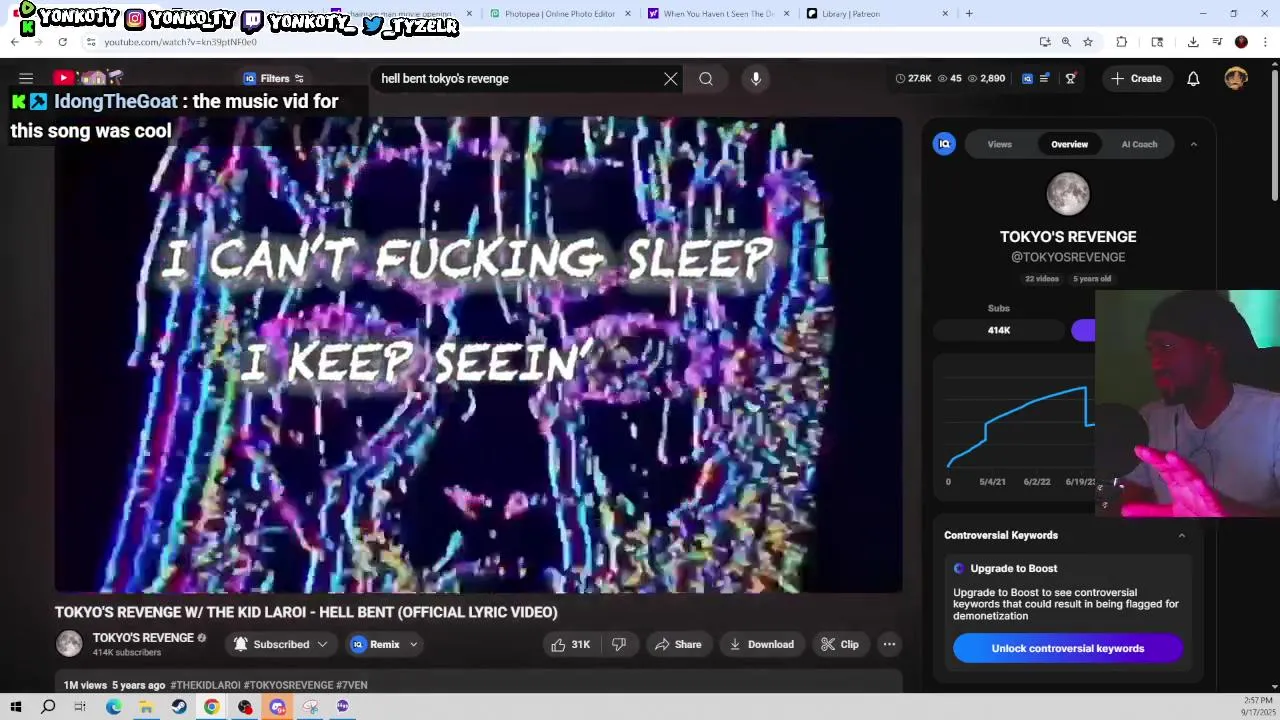Open the Windows Start menu

(x=16, y=707)
